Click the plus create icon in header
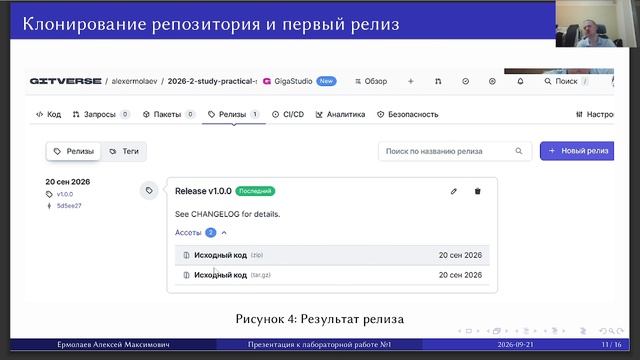 click(x=411, y=81)
